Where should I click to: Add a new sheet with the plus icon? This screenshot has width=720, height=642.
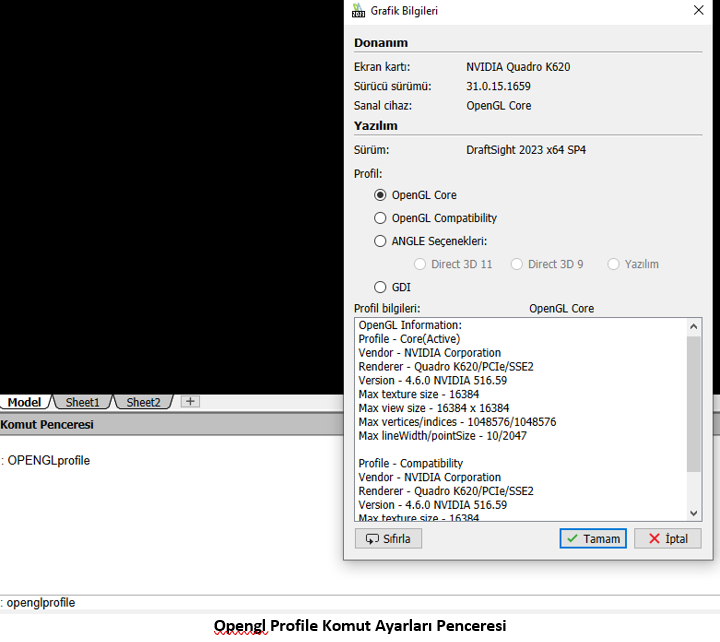190,401
